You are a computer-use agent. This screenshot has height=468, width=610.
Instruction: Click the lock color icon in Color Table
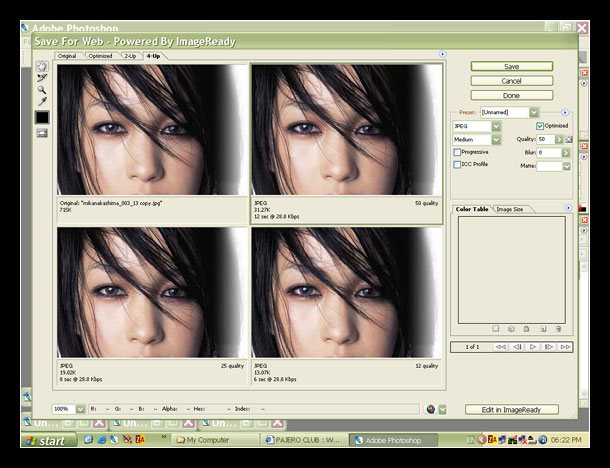tap(527, 328)
